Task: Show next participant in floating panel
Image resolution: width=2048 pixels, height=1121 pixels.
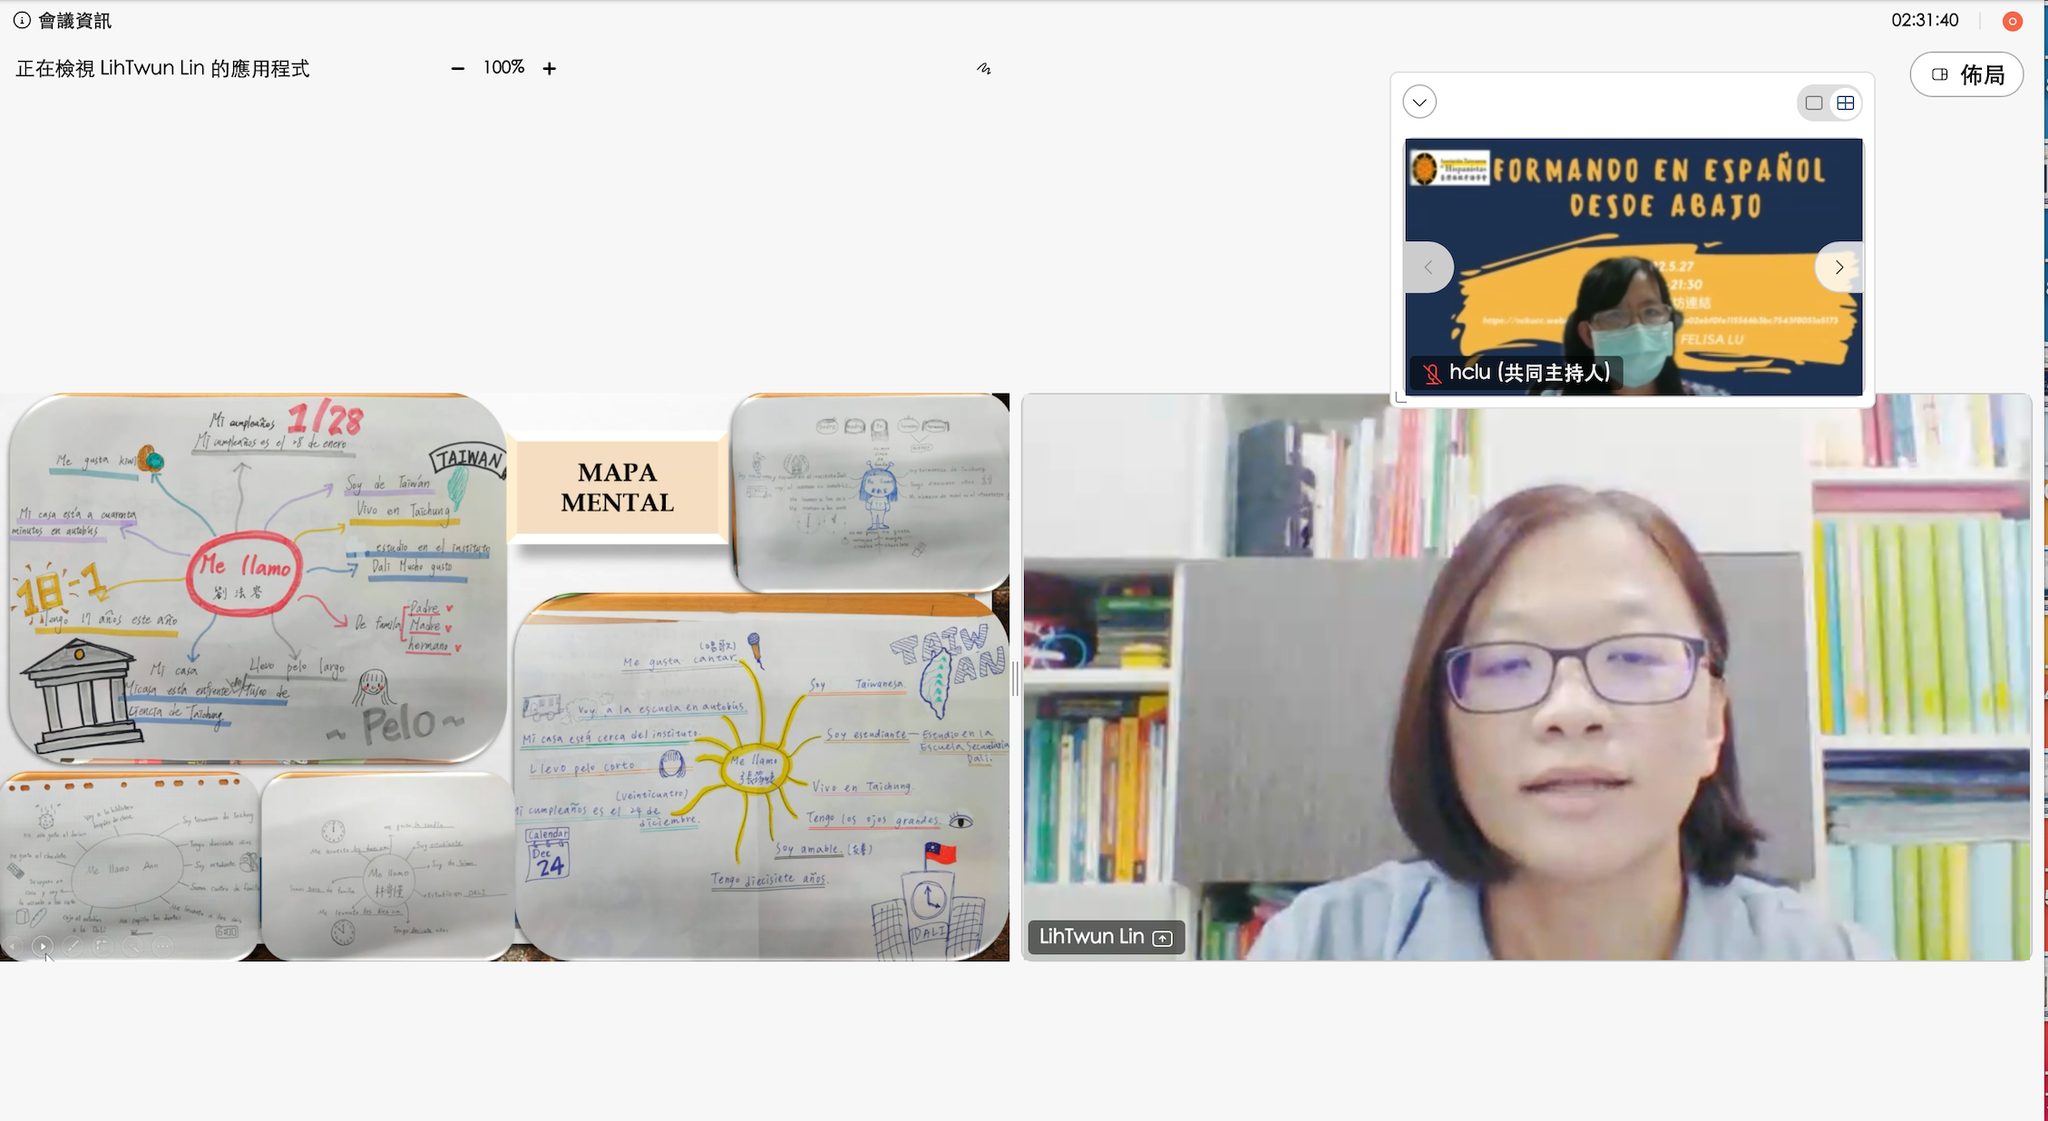Action: coord(1839,267)
